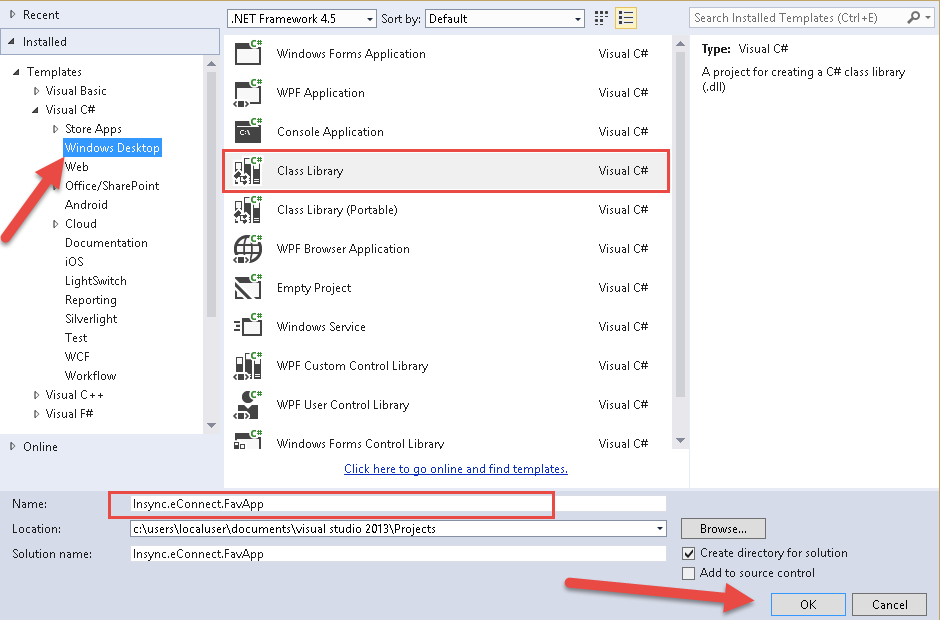Open the .NET Framework 4.5 version dropdown
Screen dimensions: 940x620
pyautogui.click(x=302, y=19)
